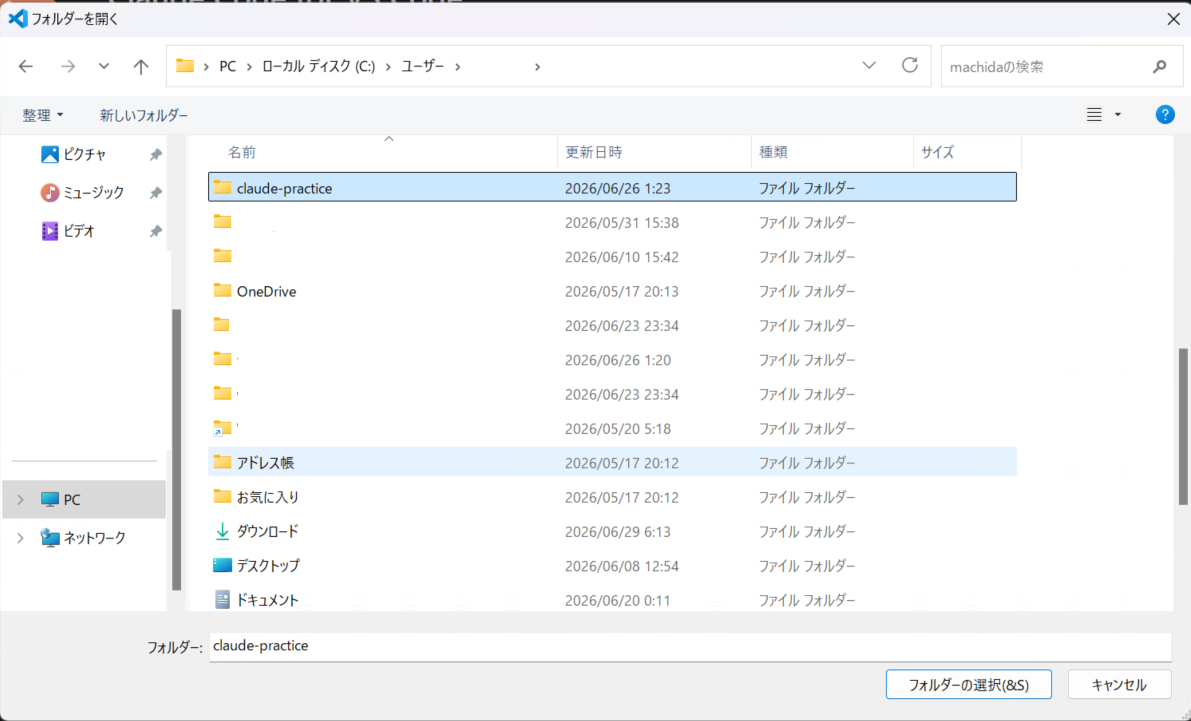Click the デスクトップ blue icon
1191x721 pixels.
222,565
